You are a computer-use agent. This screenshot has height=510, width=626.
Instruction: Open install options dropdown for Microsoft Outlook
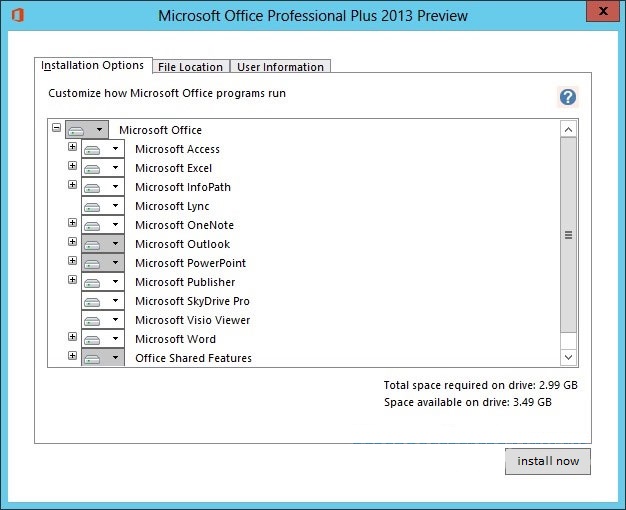[103, 244]
